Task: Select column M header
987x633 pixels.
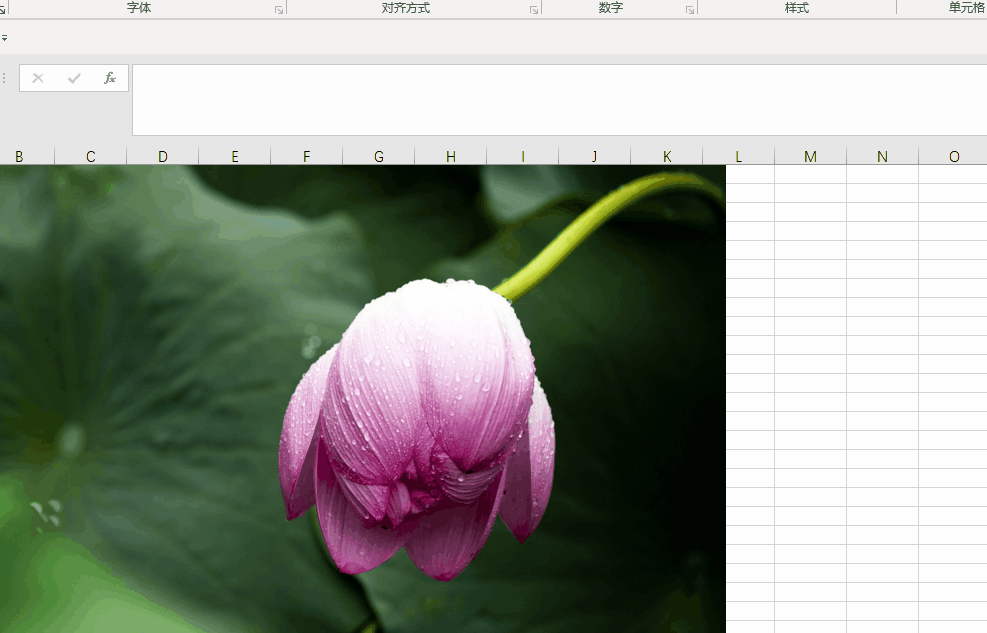Action: (x=810, y=156)
